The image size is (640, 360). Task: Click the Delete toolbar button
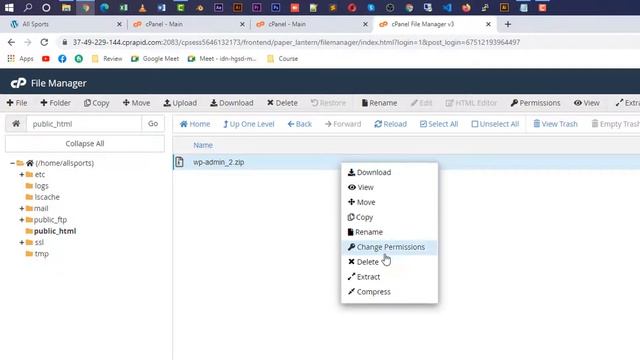click(x=282, y=103)
